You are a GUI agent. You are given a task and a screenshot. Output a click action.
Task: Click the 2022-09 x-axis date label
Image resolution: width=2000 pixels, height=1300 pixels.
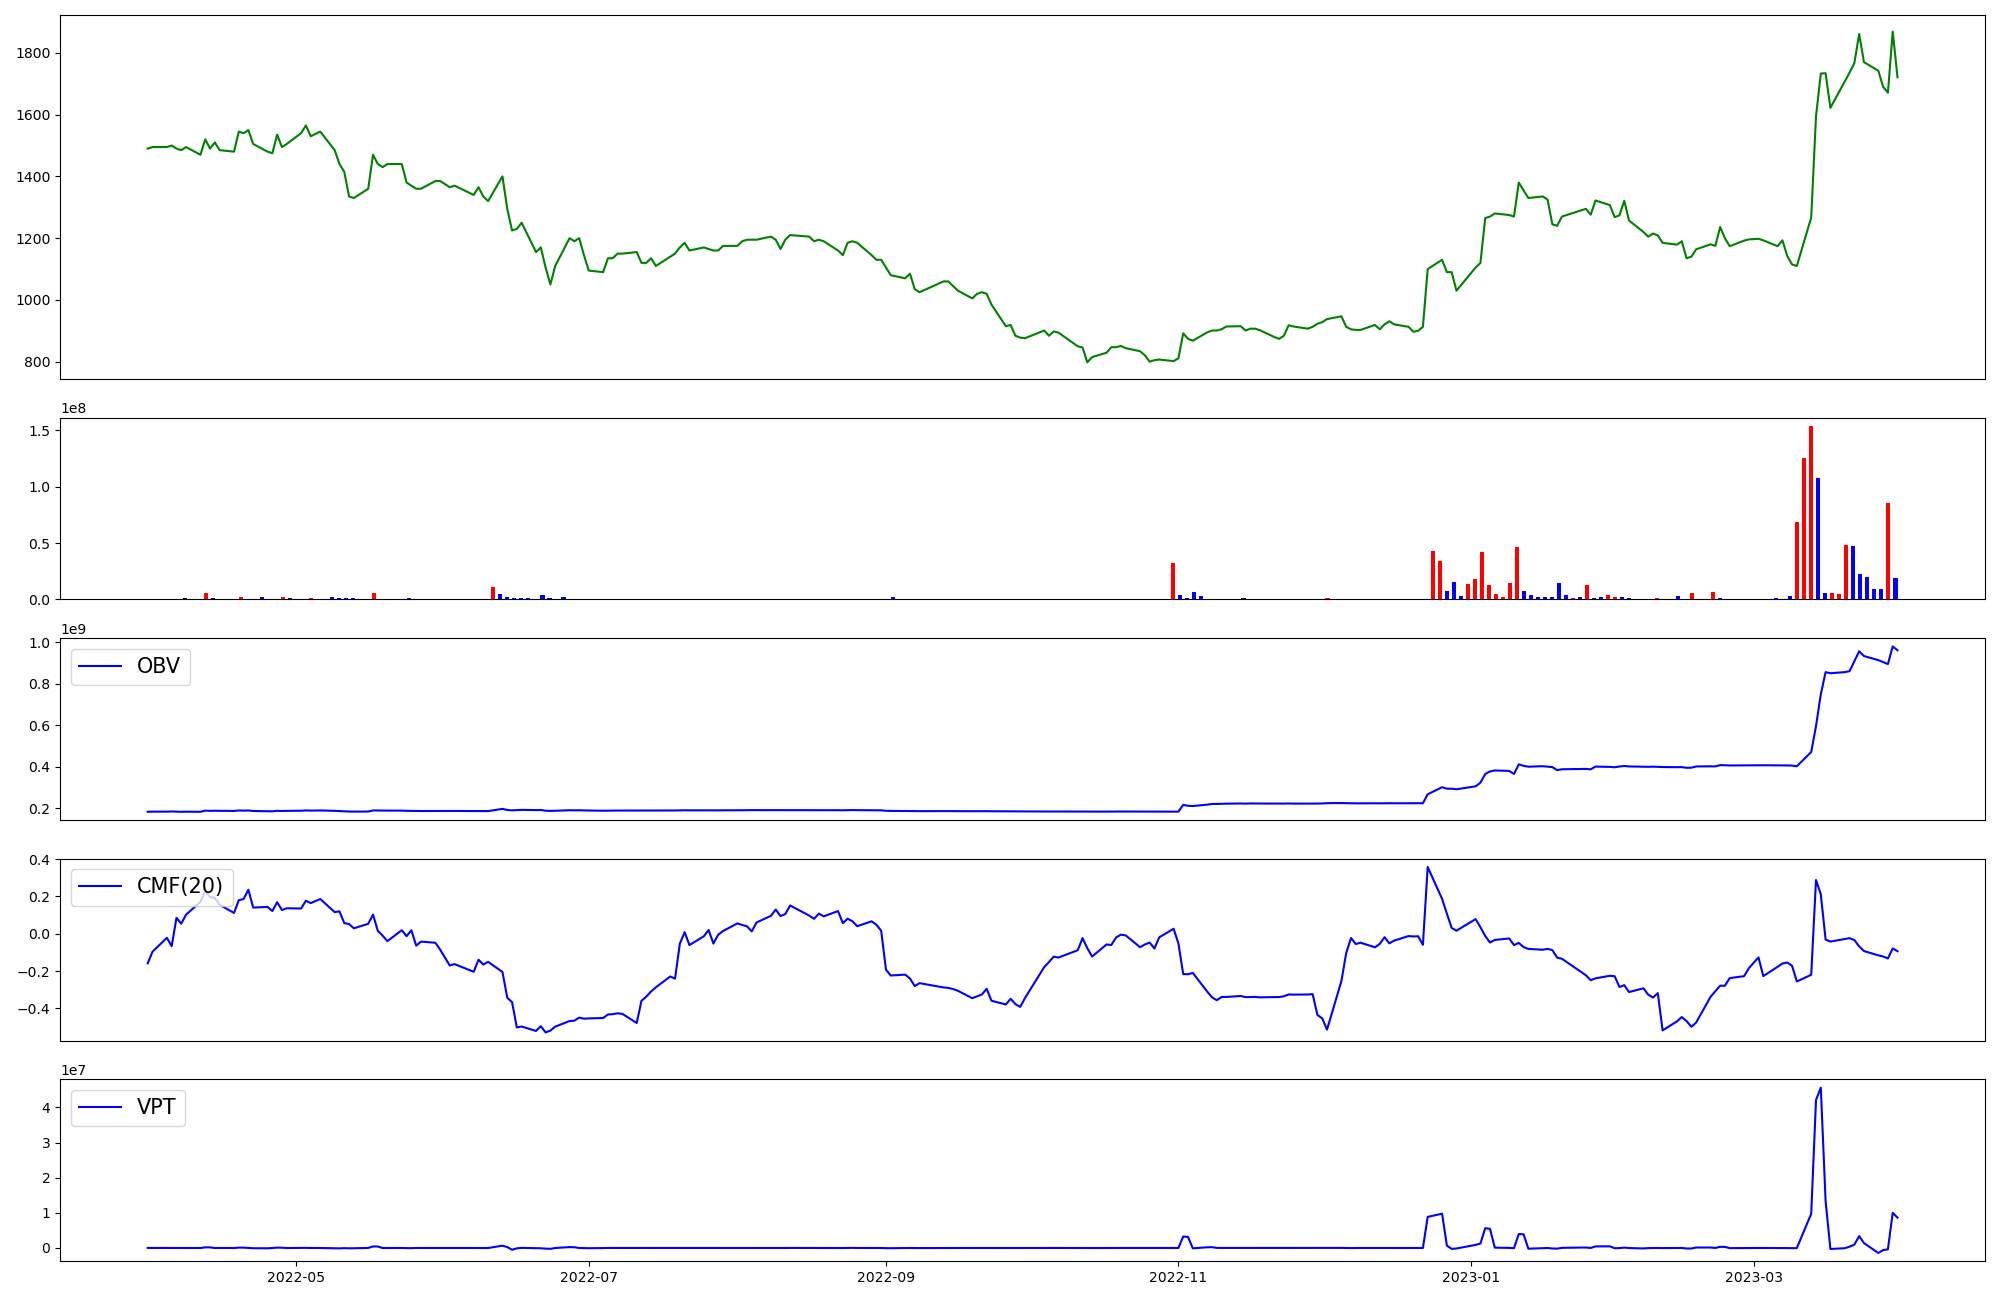pos(887,1277)
